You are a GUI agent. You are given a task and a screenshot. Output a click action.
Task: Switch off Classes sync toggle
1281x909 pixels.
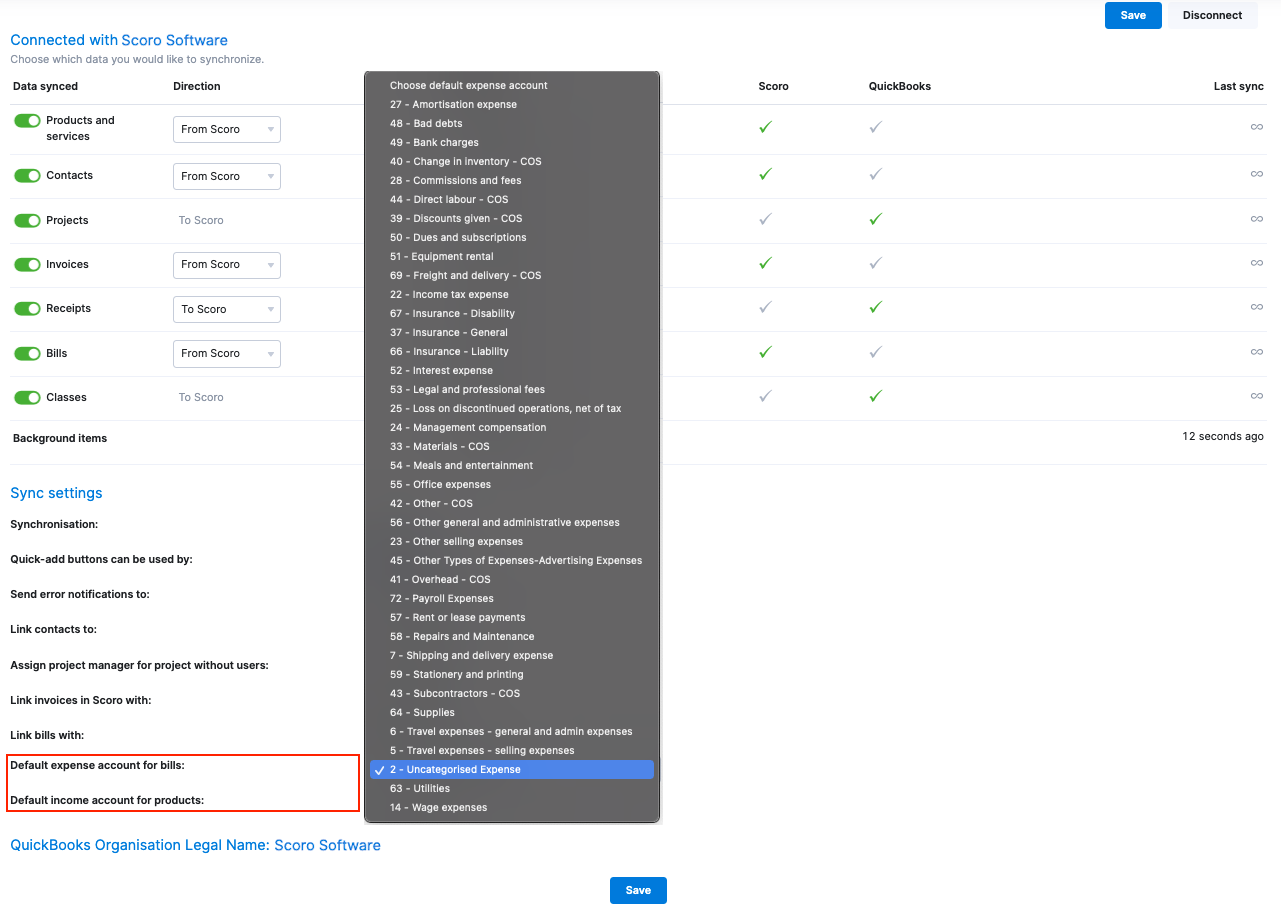27,397
